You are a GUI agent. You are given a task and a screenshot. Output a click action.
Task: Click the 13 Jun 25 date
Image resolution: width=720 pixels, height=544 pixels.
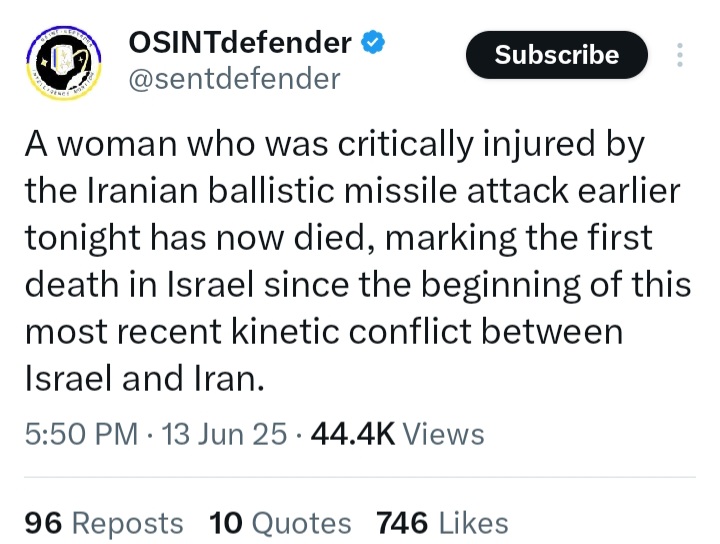point(224,434)
